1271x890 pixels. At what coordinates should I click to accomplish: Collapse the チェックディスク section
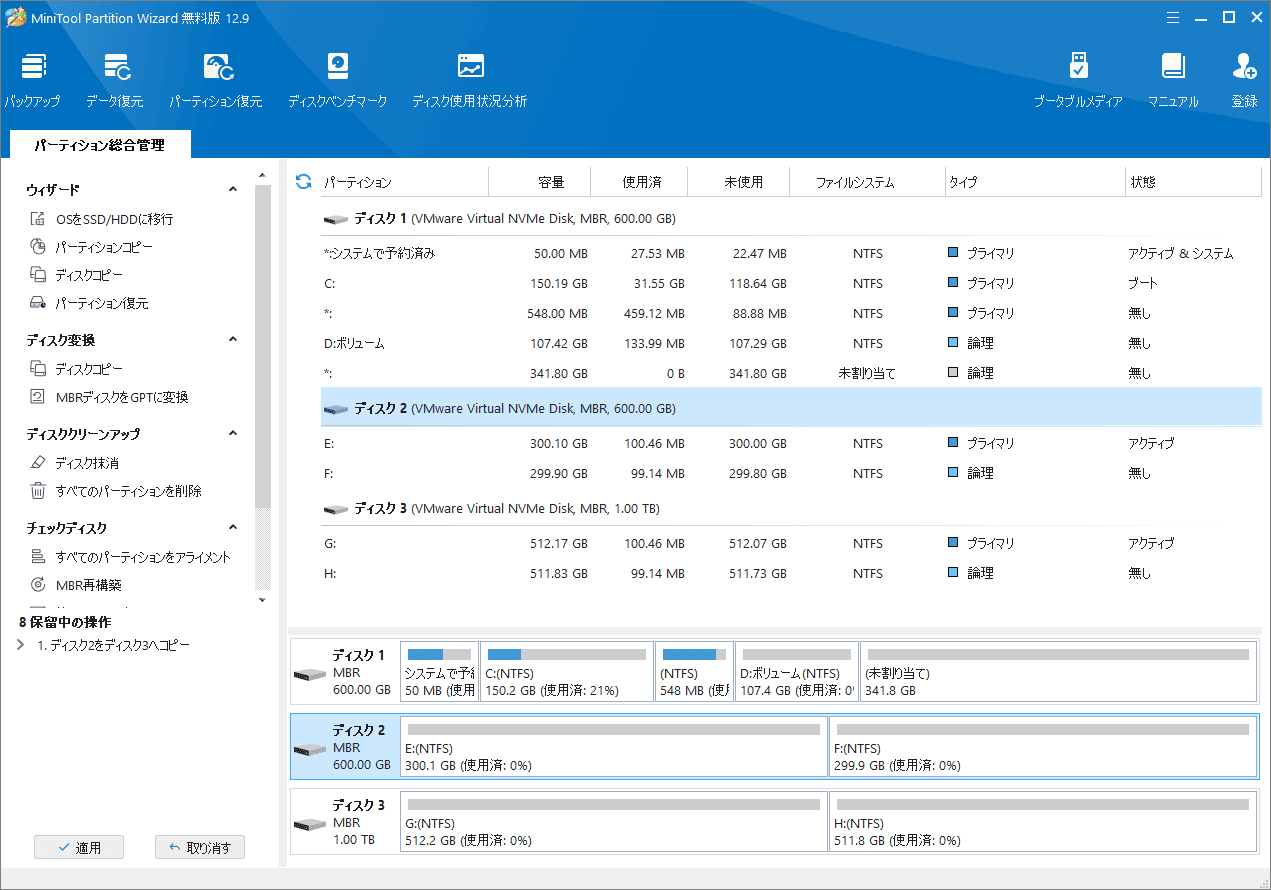233,528
